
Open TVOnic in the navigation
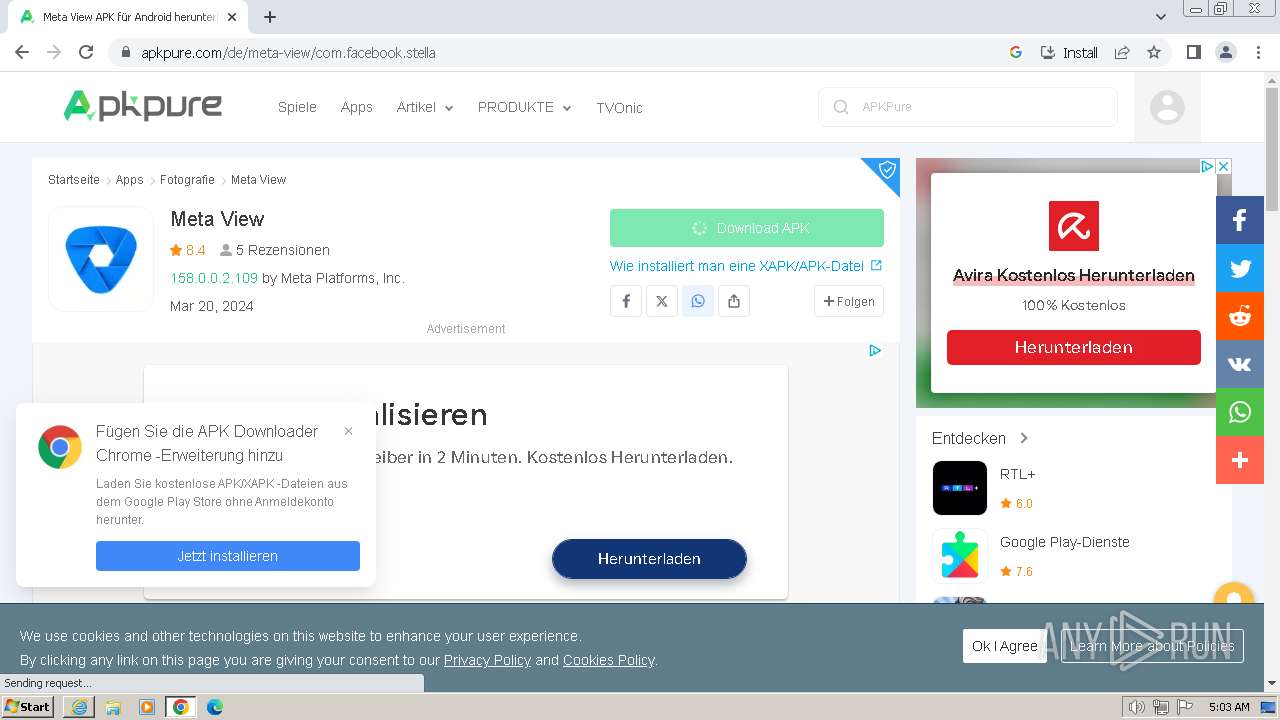tap(619, 107)
